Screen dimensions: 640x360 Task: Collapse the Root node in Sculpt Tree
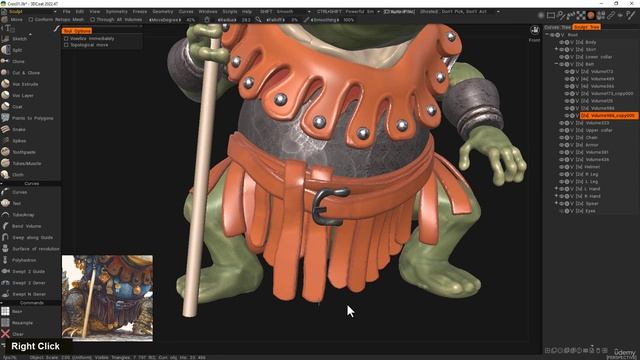(547, 35)
